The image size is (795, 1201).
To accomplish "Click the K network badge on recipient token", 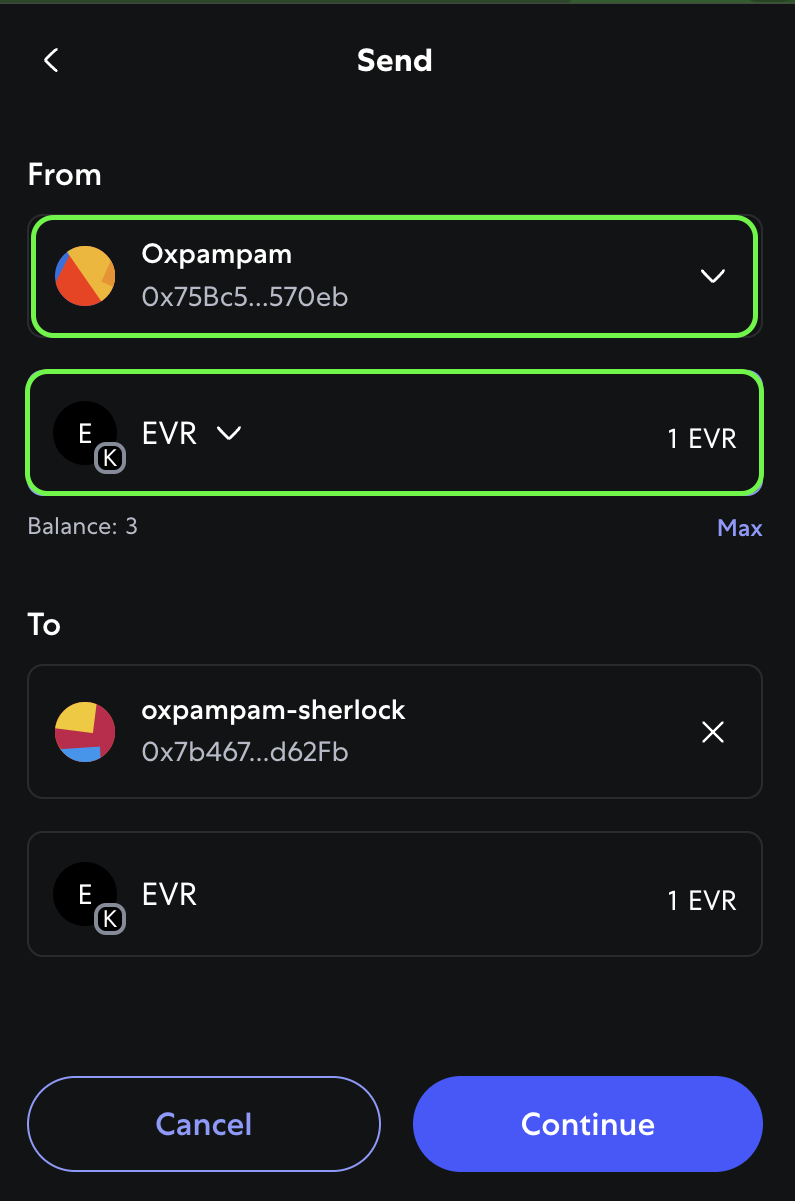I will (x=110, y=919).
